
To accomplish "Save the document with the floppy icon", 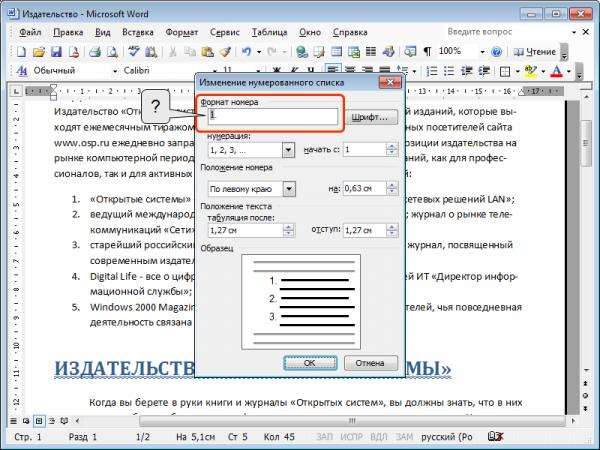I will point(56,52).
